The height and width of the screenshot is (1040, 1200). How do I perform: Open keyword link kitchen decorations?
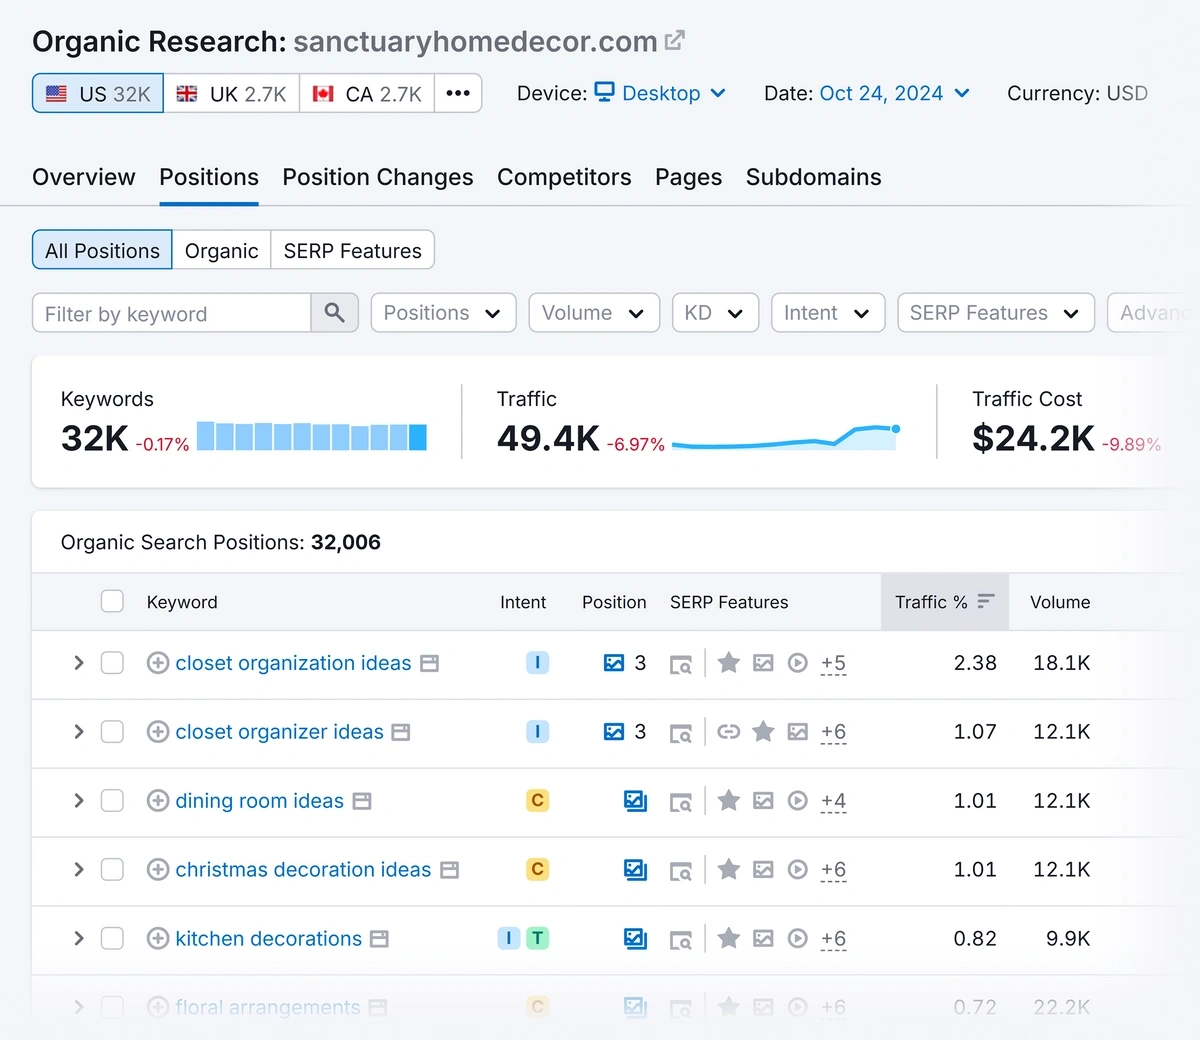pos(268,939)
